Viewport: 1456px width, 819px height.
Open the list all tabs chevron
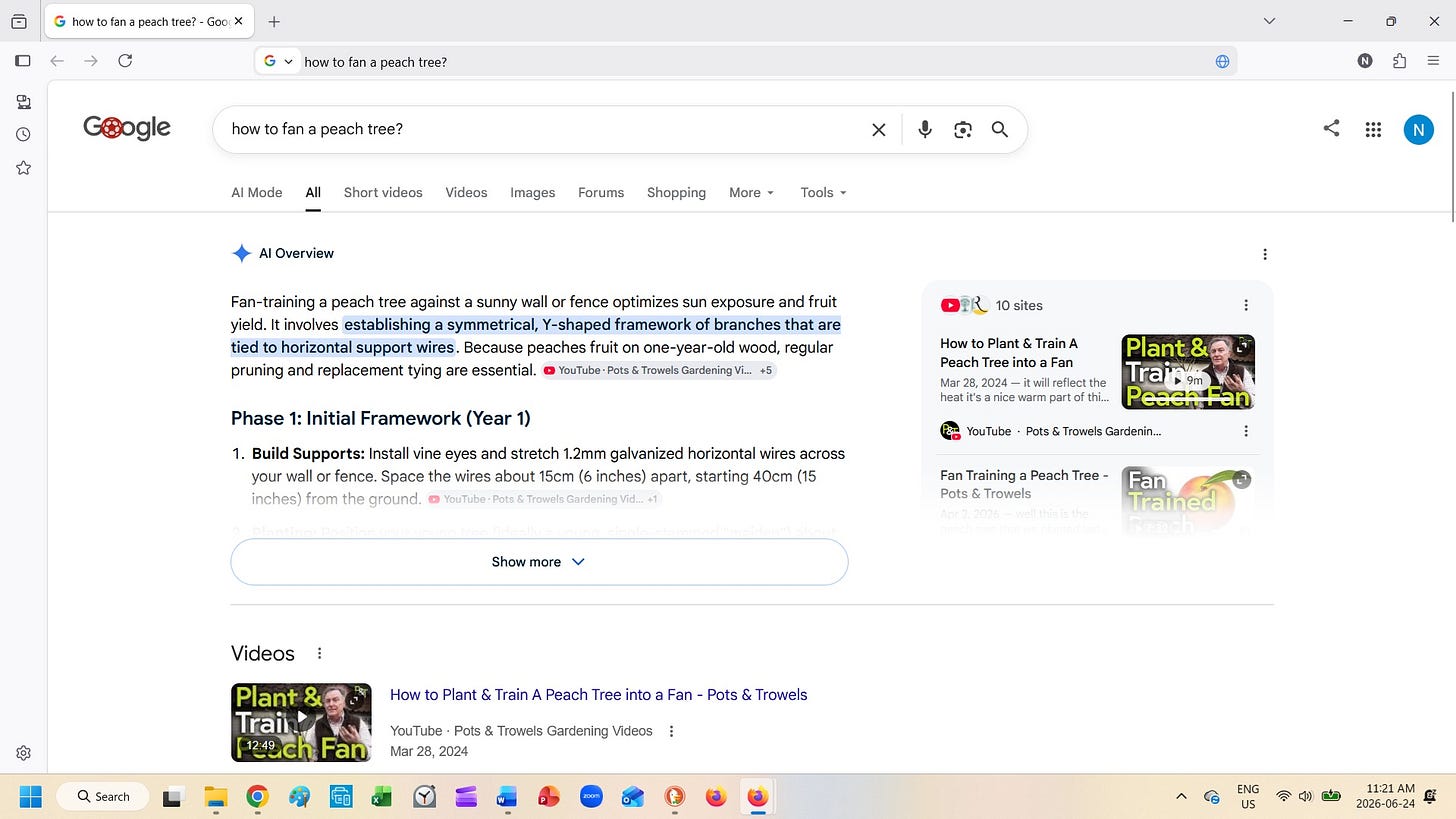(1269, 21)
